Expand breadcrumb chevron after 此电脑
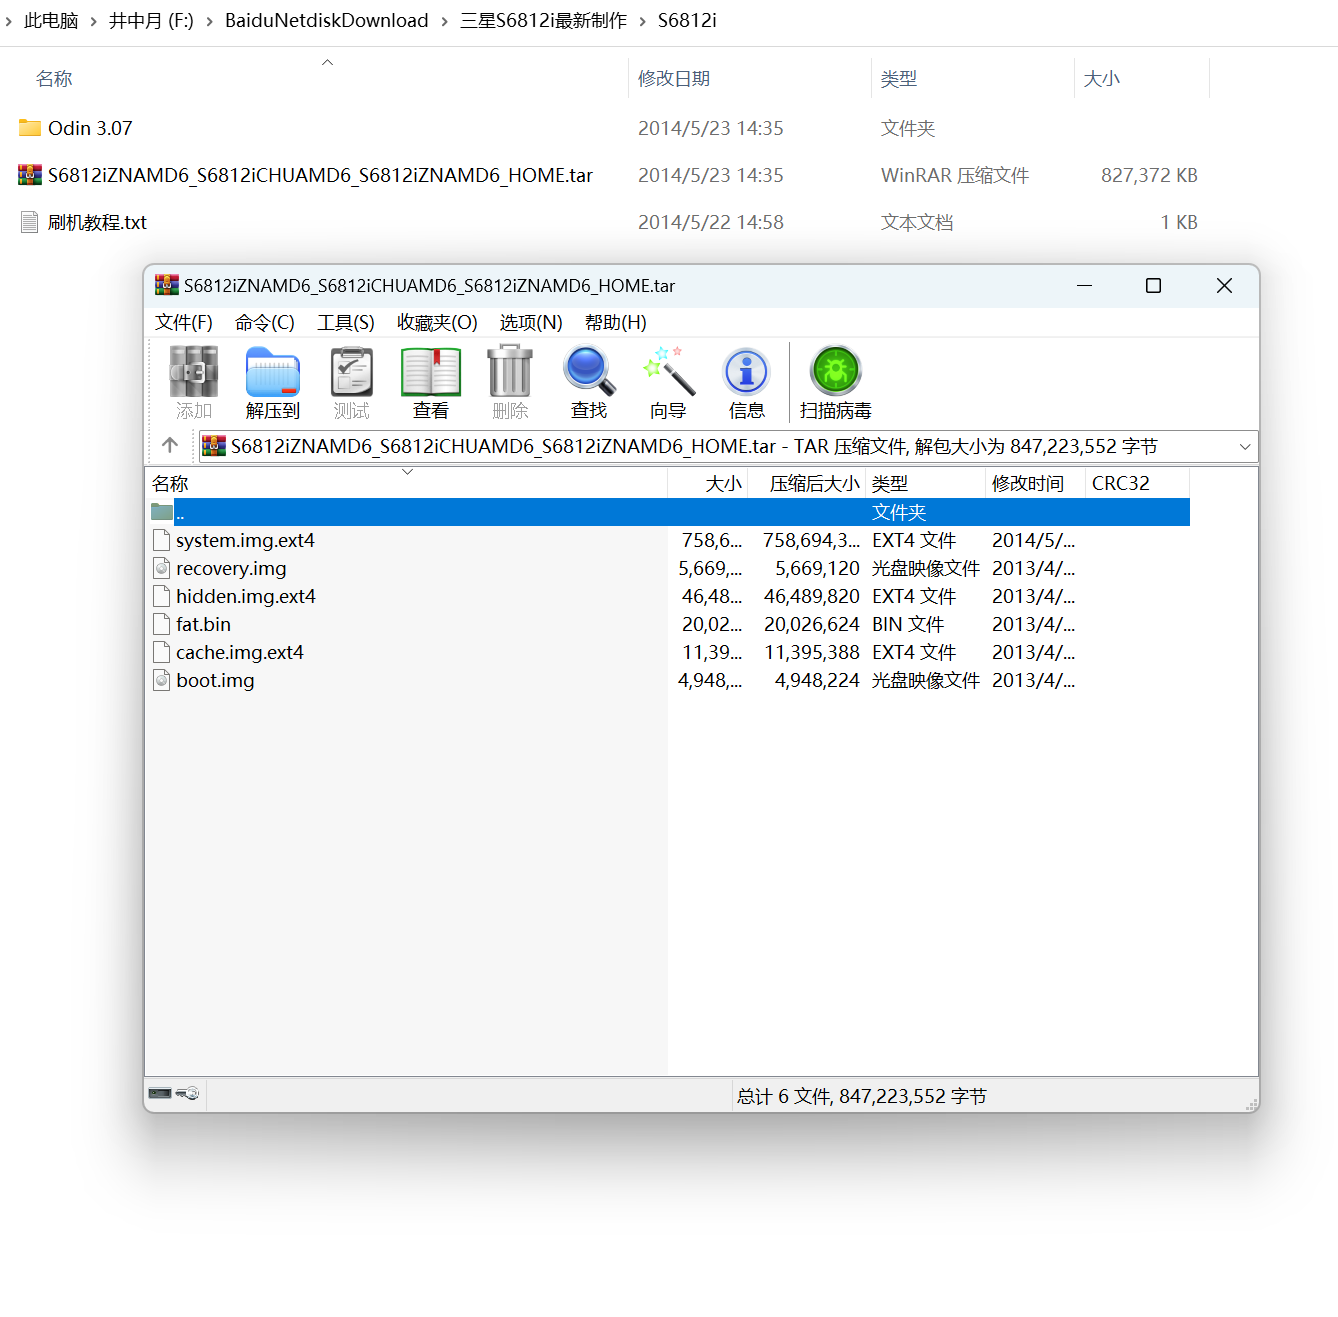1338x1317 pixels. click(x=94, y=21)
